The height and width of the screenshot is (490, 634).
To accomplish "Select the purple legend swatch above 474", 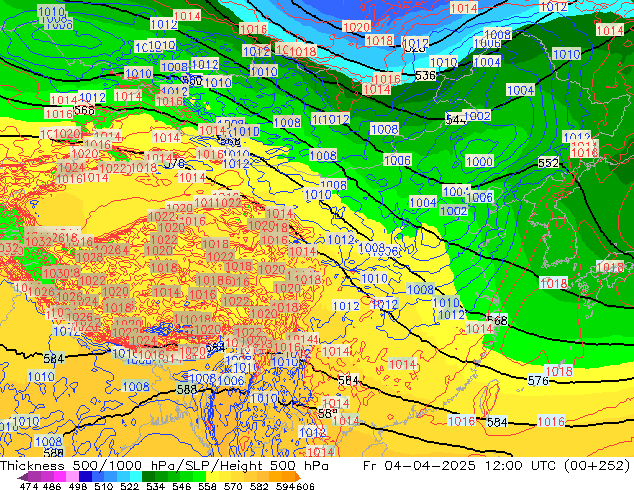I will tap(34, 477).
